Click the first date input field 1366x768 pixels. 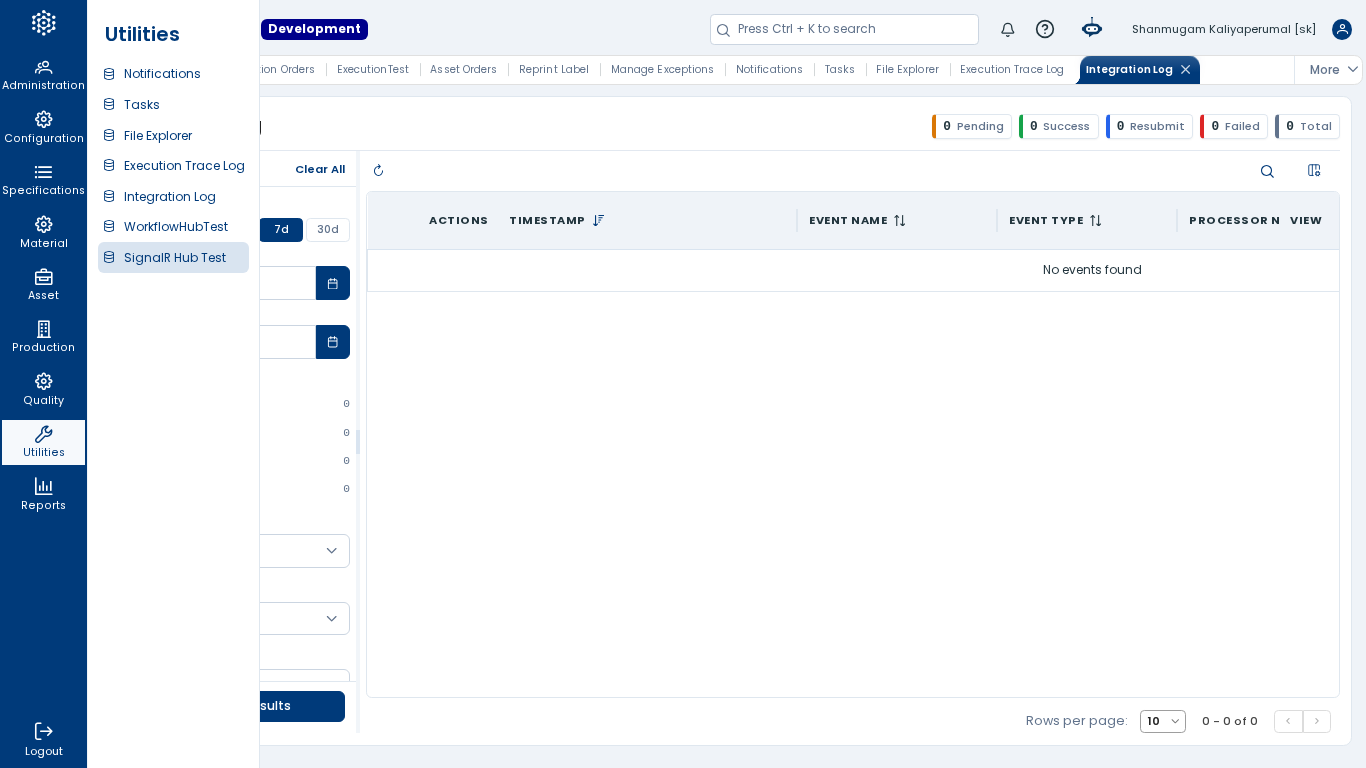click(288, 283)
